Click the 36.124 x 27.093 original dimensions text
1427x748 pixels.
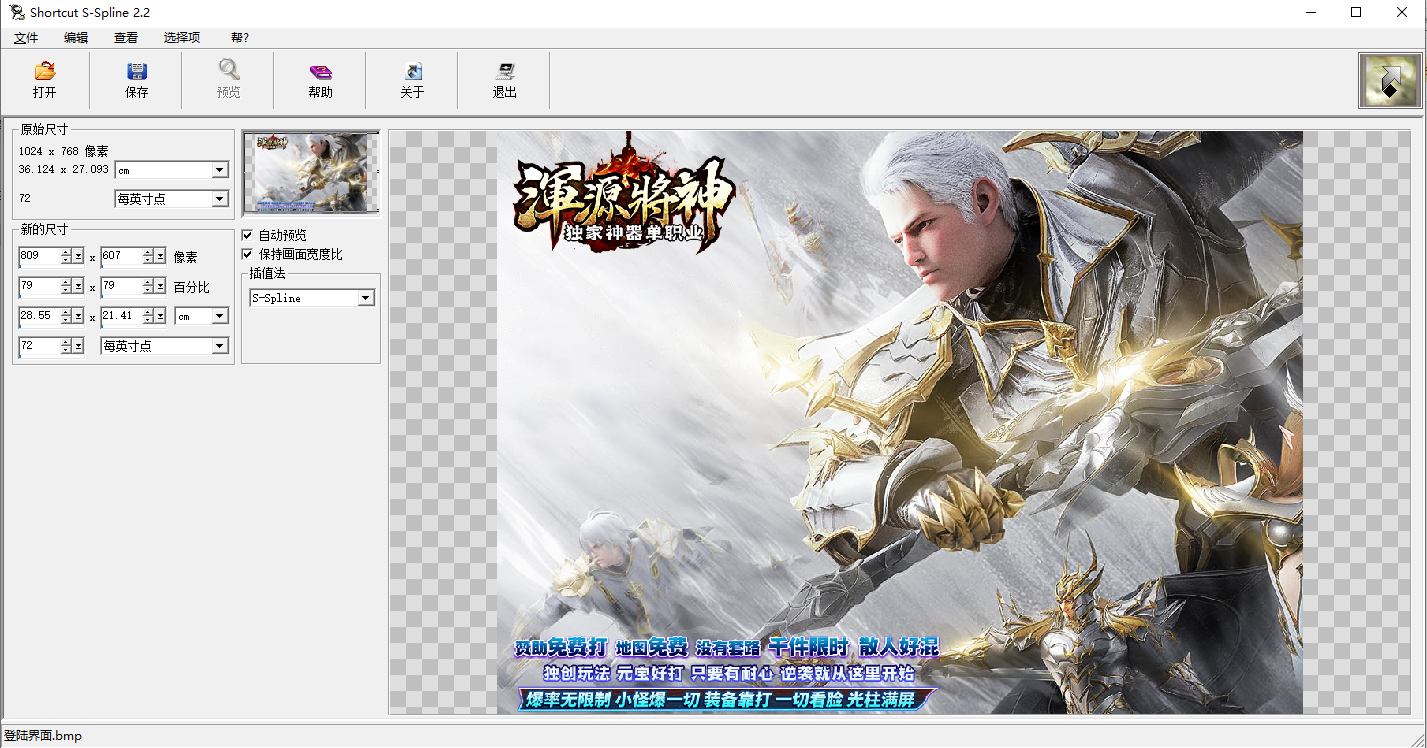click(x=63, y=170)
